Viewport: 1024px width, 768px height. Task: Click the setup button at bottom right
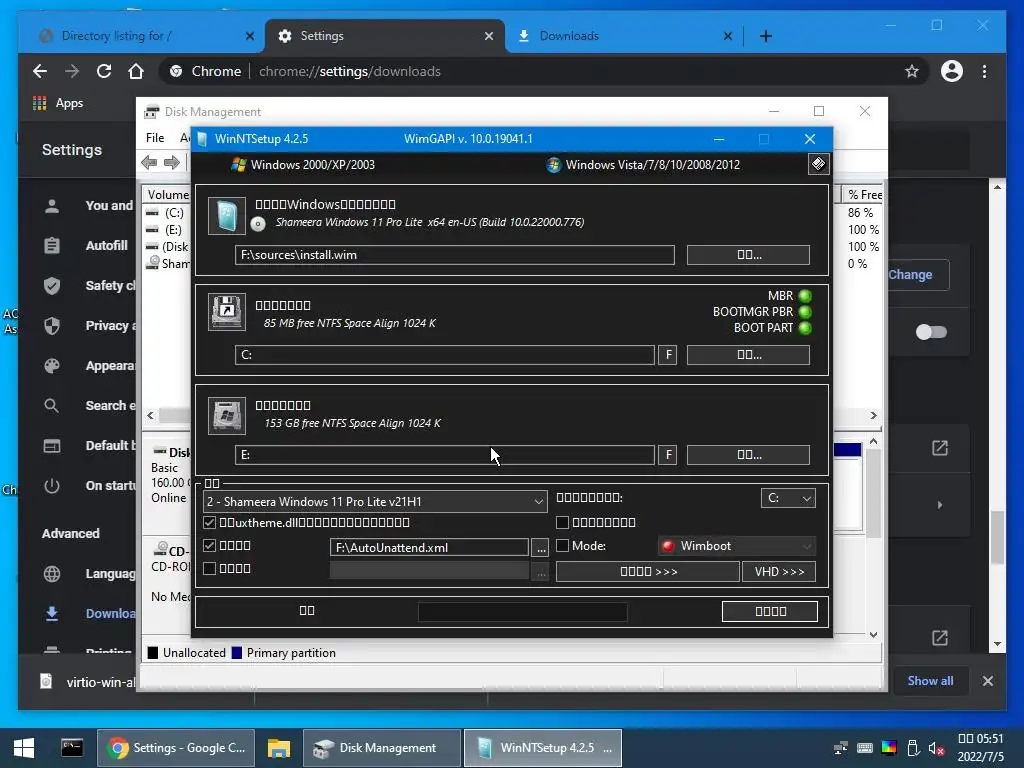point(770,611)
